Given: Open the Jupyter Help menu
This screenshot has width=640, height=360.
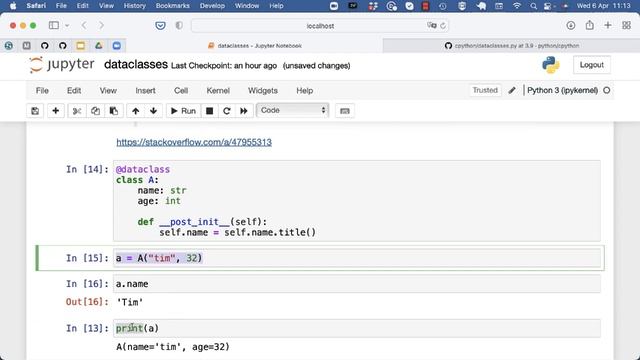Looking at the screenshot, I should pos(304,91).
